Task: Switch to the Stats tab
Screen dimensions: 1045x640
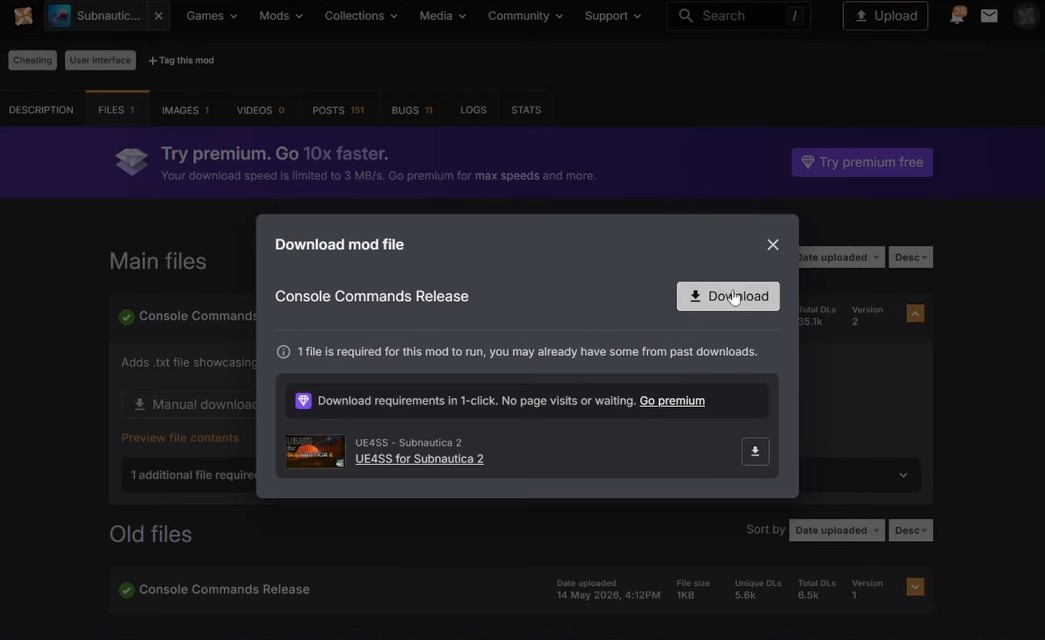Action: (x=526, y=109)
